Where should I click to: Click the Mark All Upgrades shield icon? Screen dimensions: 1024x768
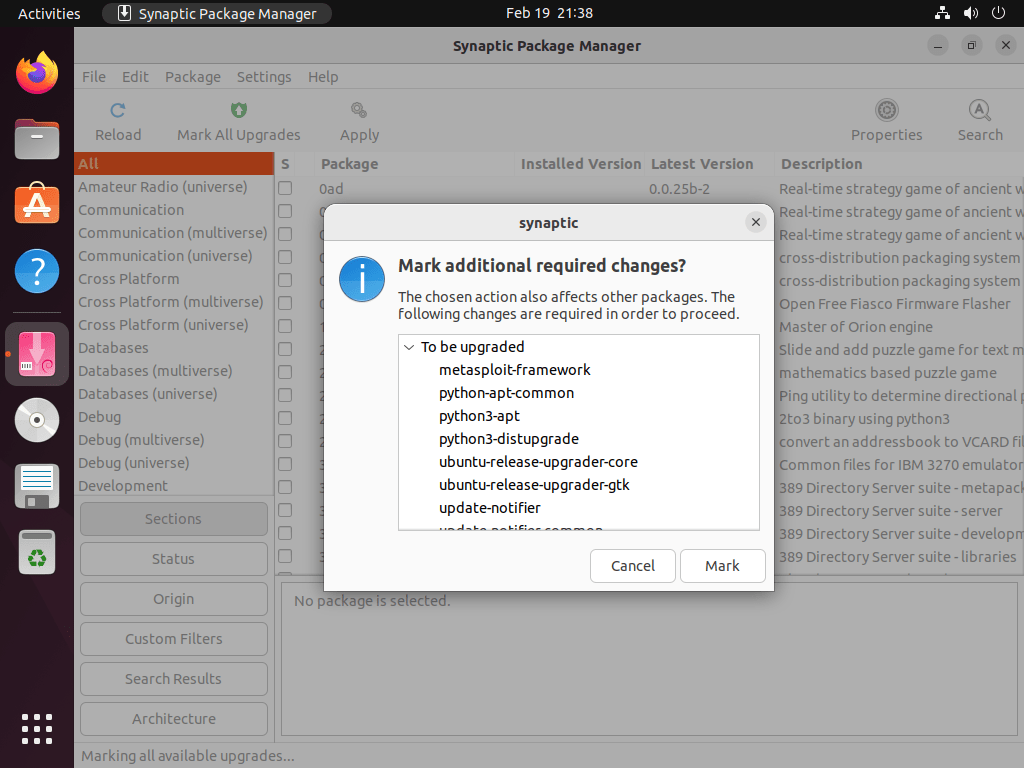pyautogui.click(x=238, y=110)
